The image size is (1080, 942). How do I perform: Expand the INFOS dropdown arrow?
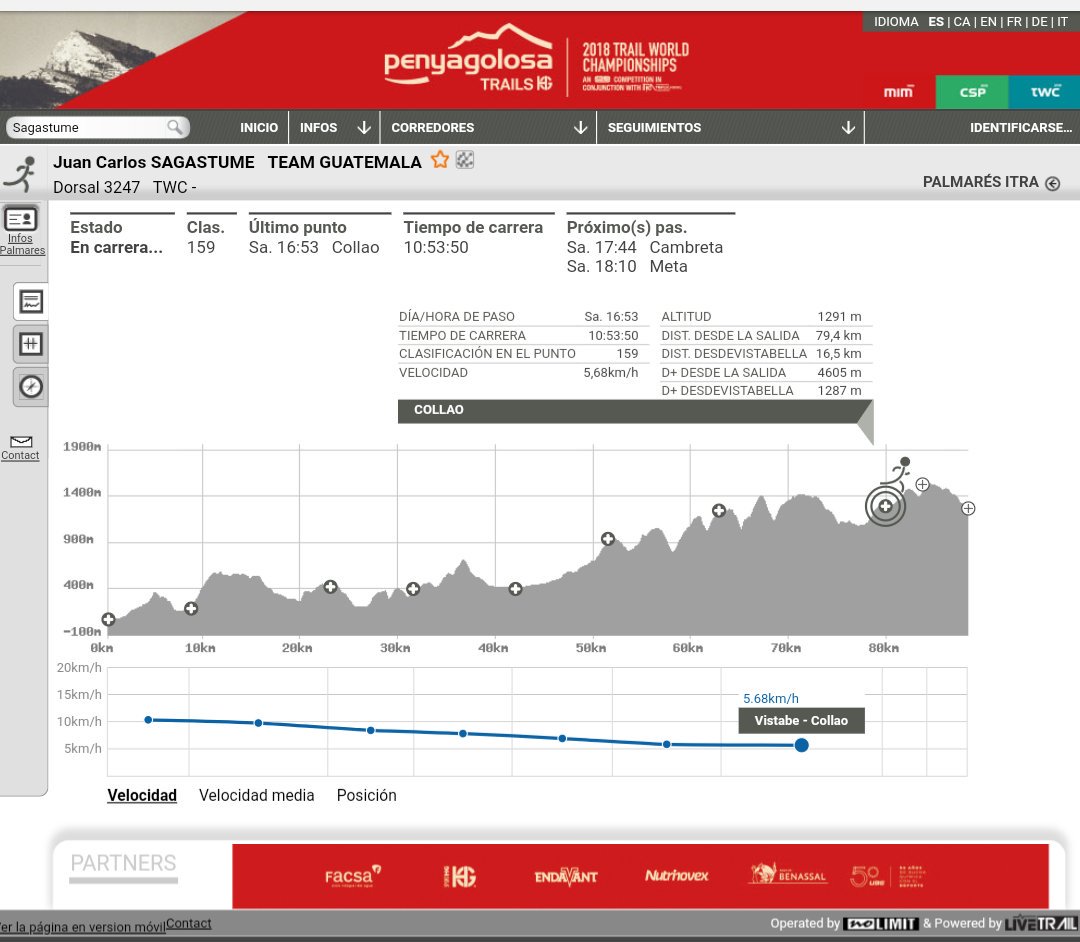(363, 127)
